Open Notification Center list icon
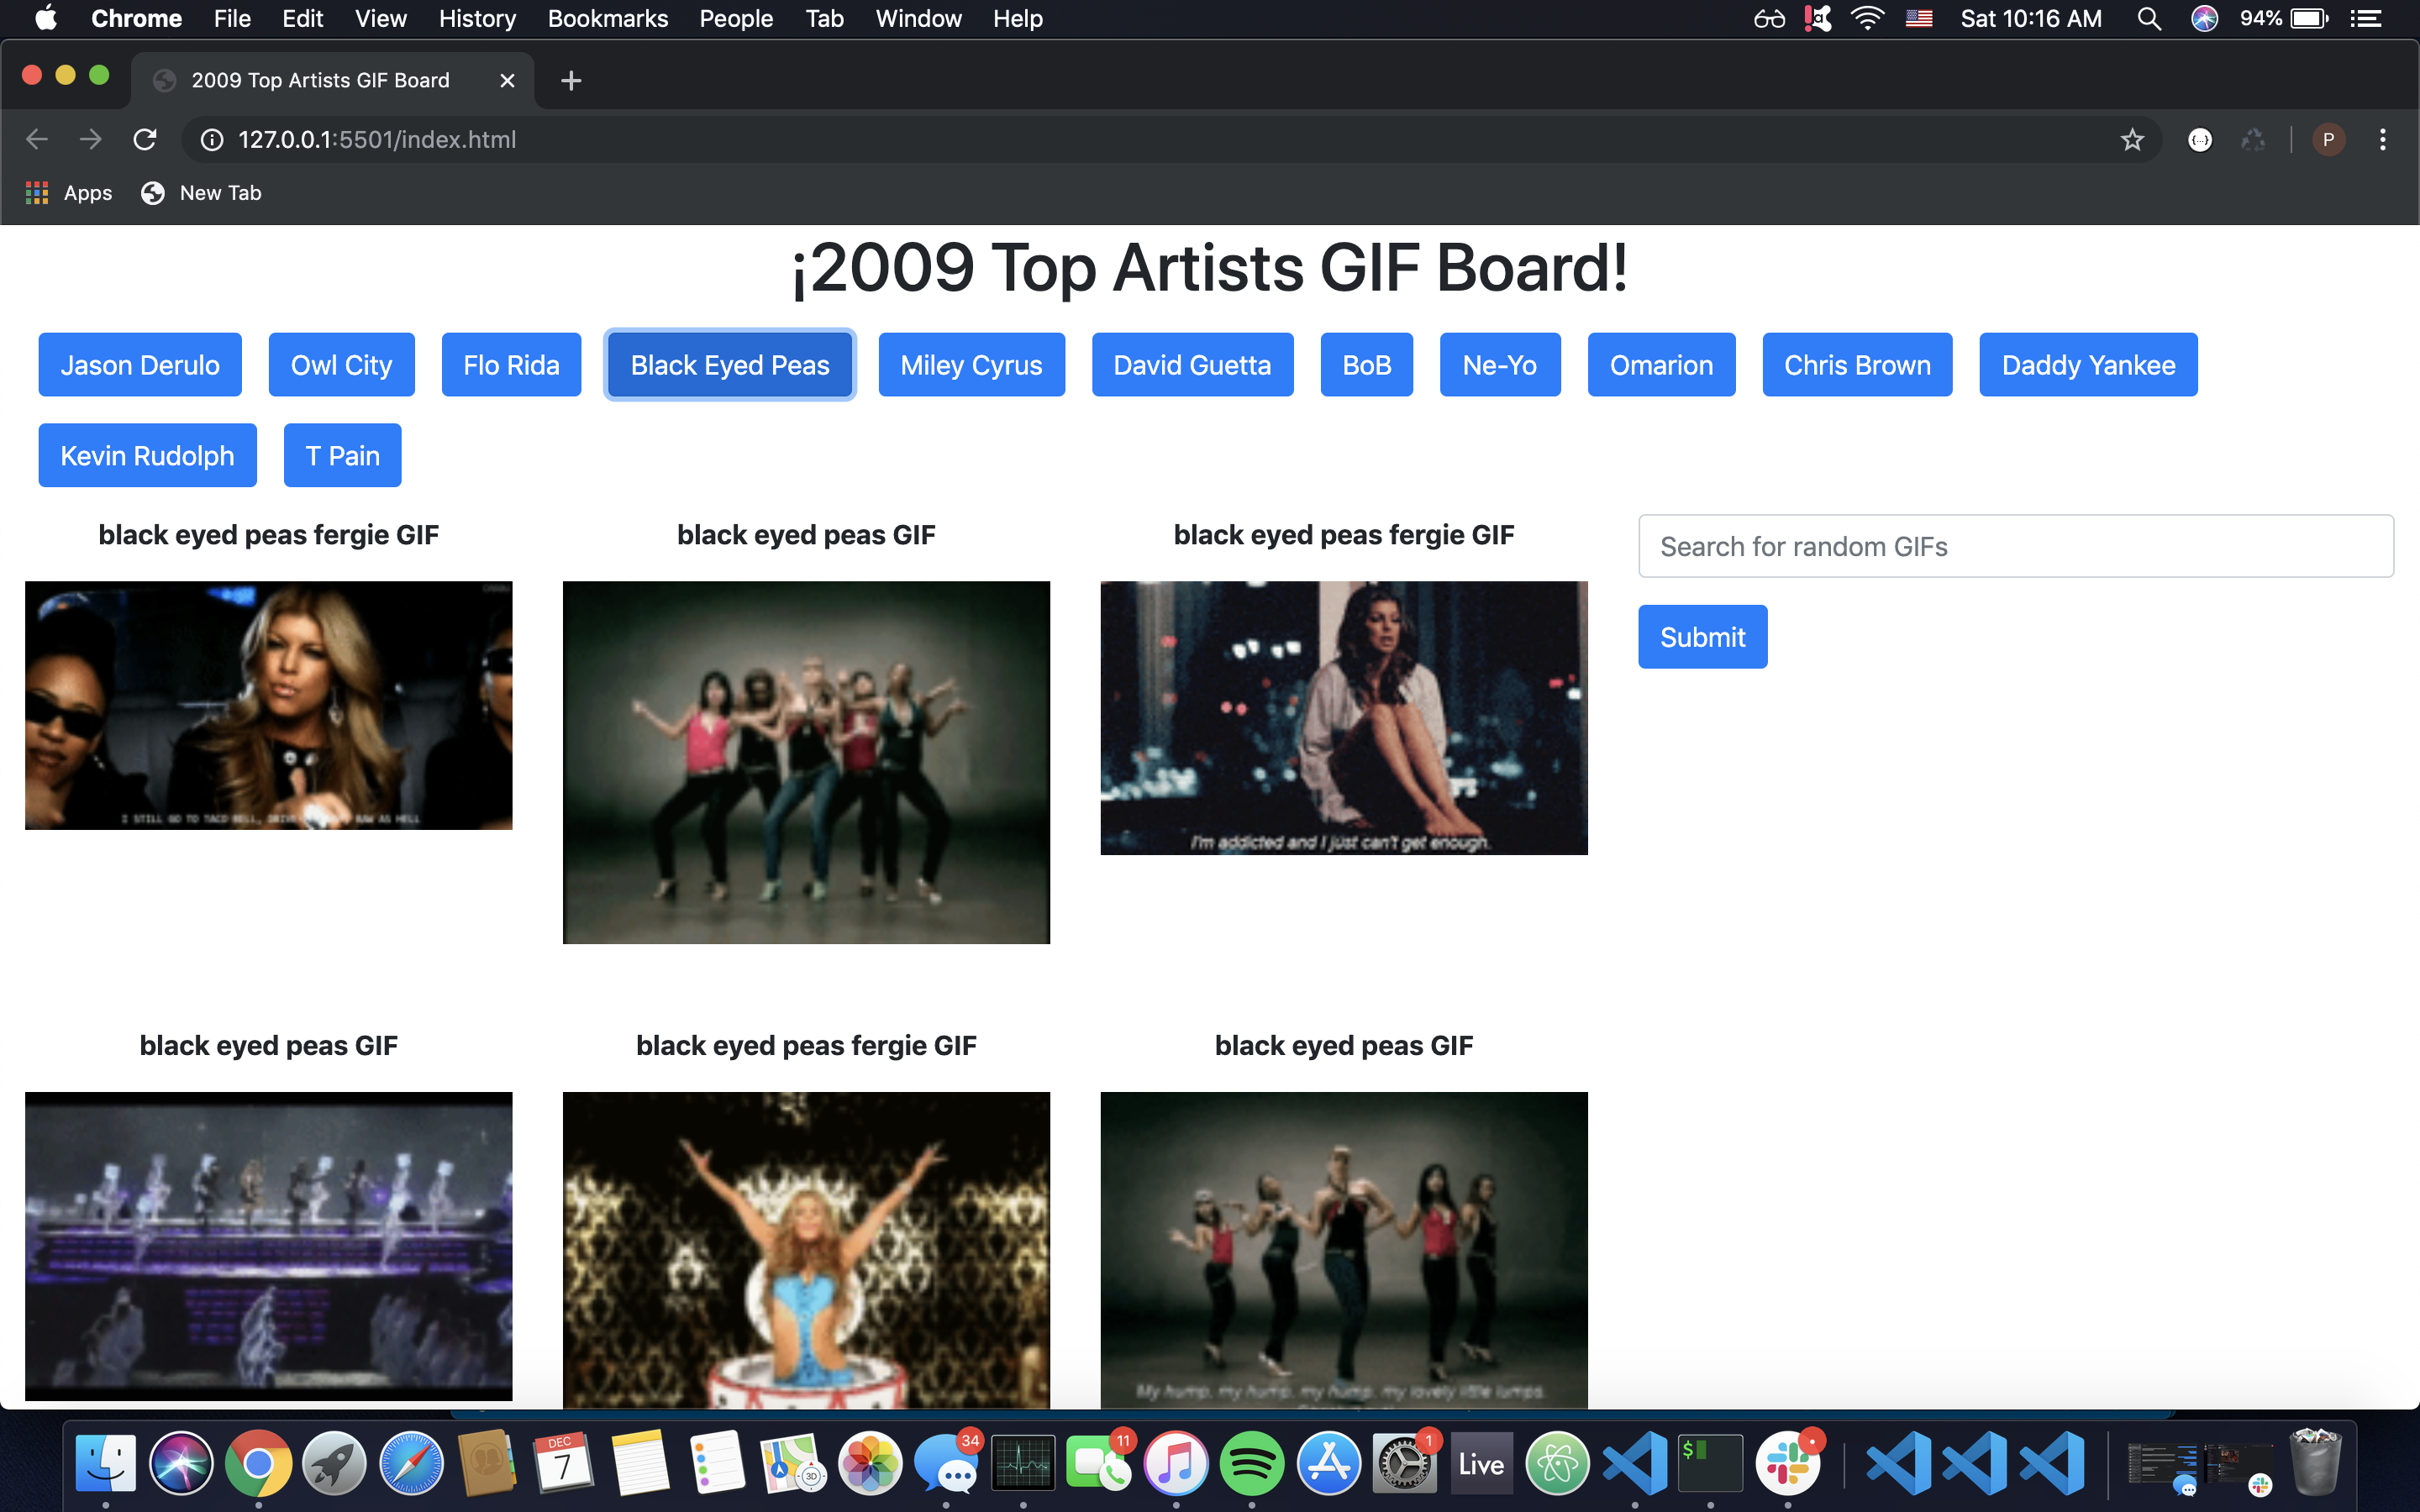Viewport: 2420px width, 1512px height. click(2366, 18)
